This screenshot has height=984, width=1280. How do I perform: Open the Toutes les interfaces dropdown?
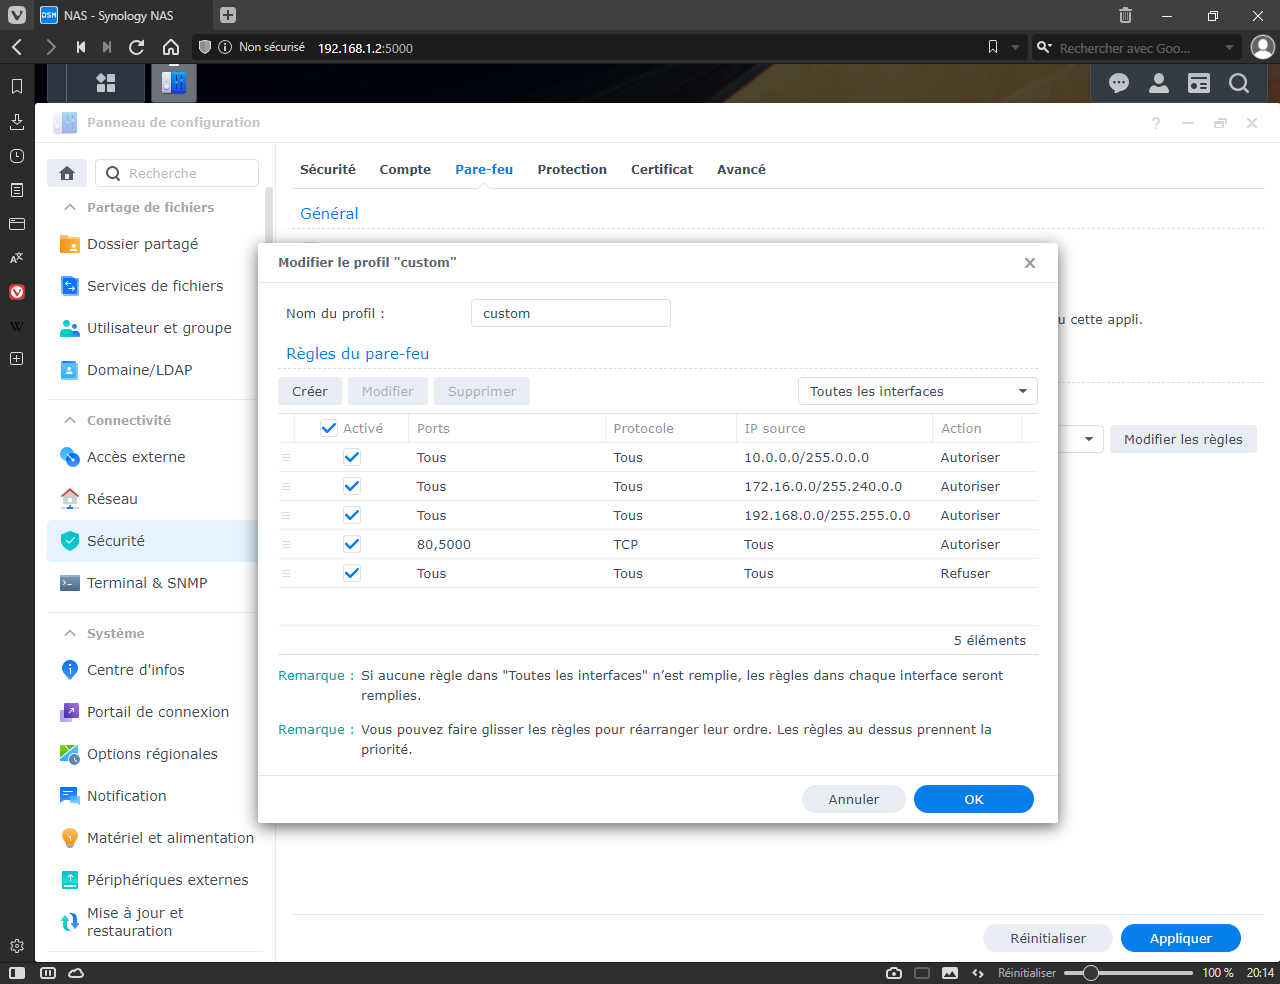point(918,391)
